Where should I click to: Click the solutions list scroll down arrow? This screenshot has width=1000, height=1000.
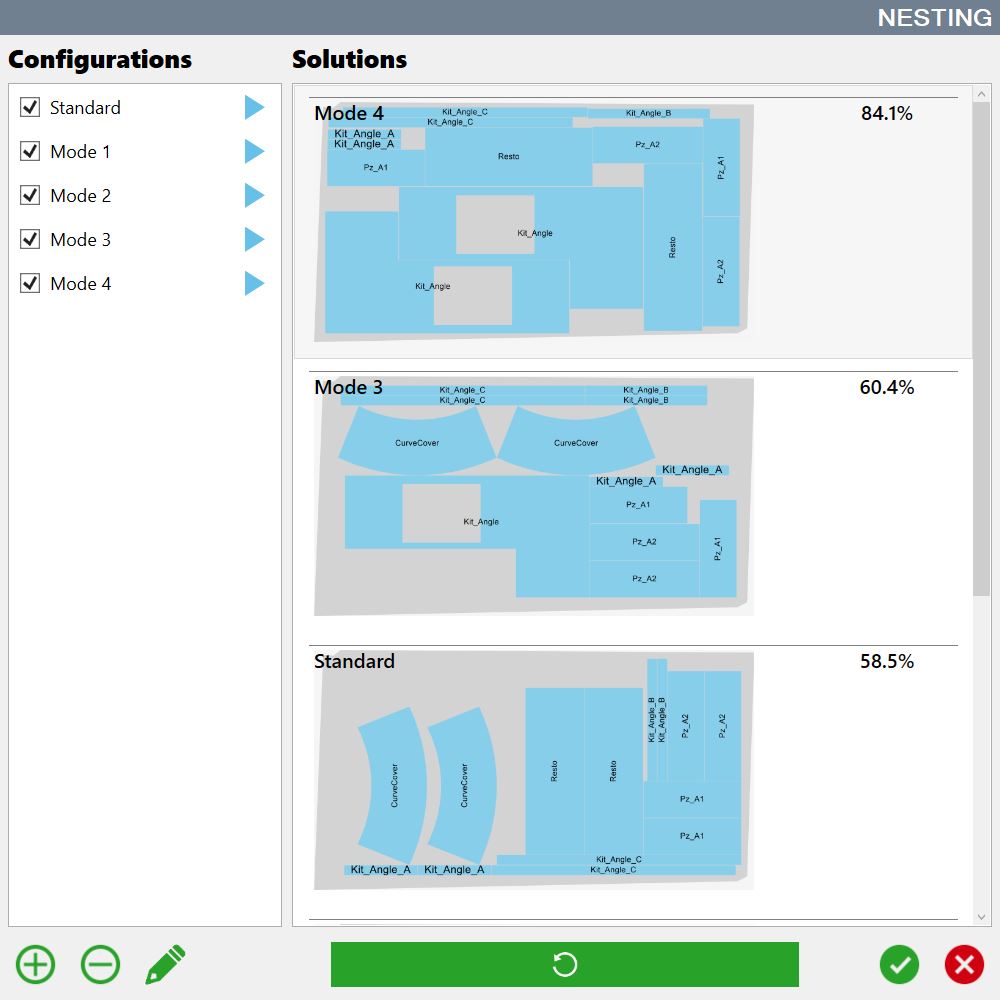pyautogui.click(x=982, y=917)
